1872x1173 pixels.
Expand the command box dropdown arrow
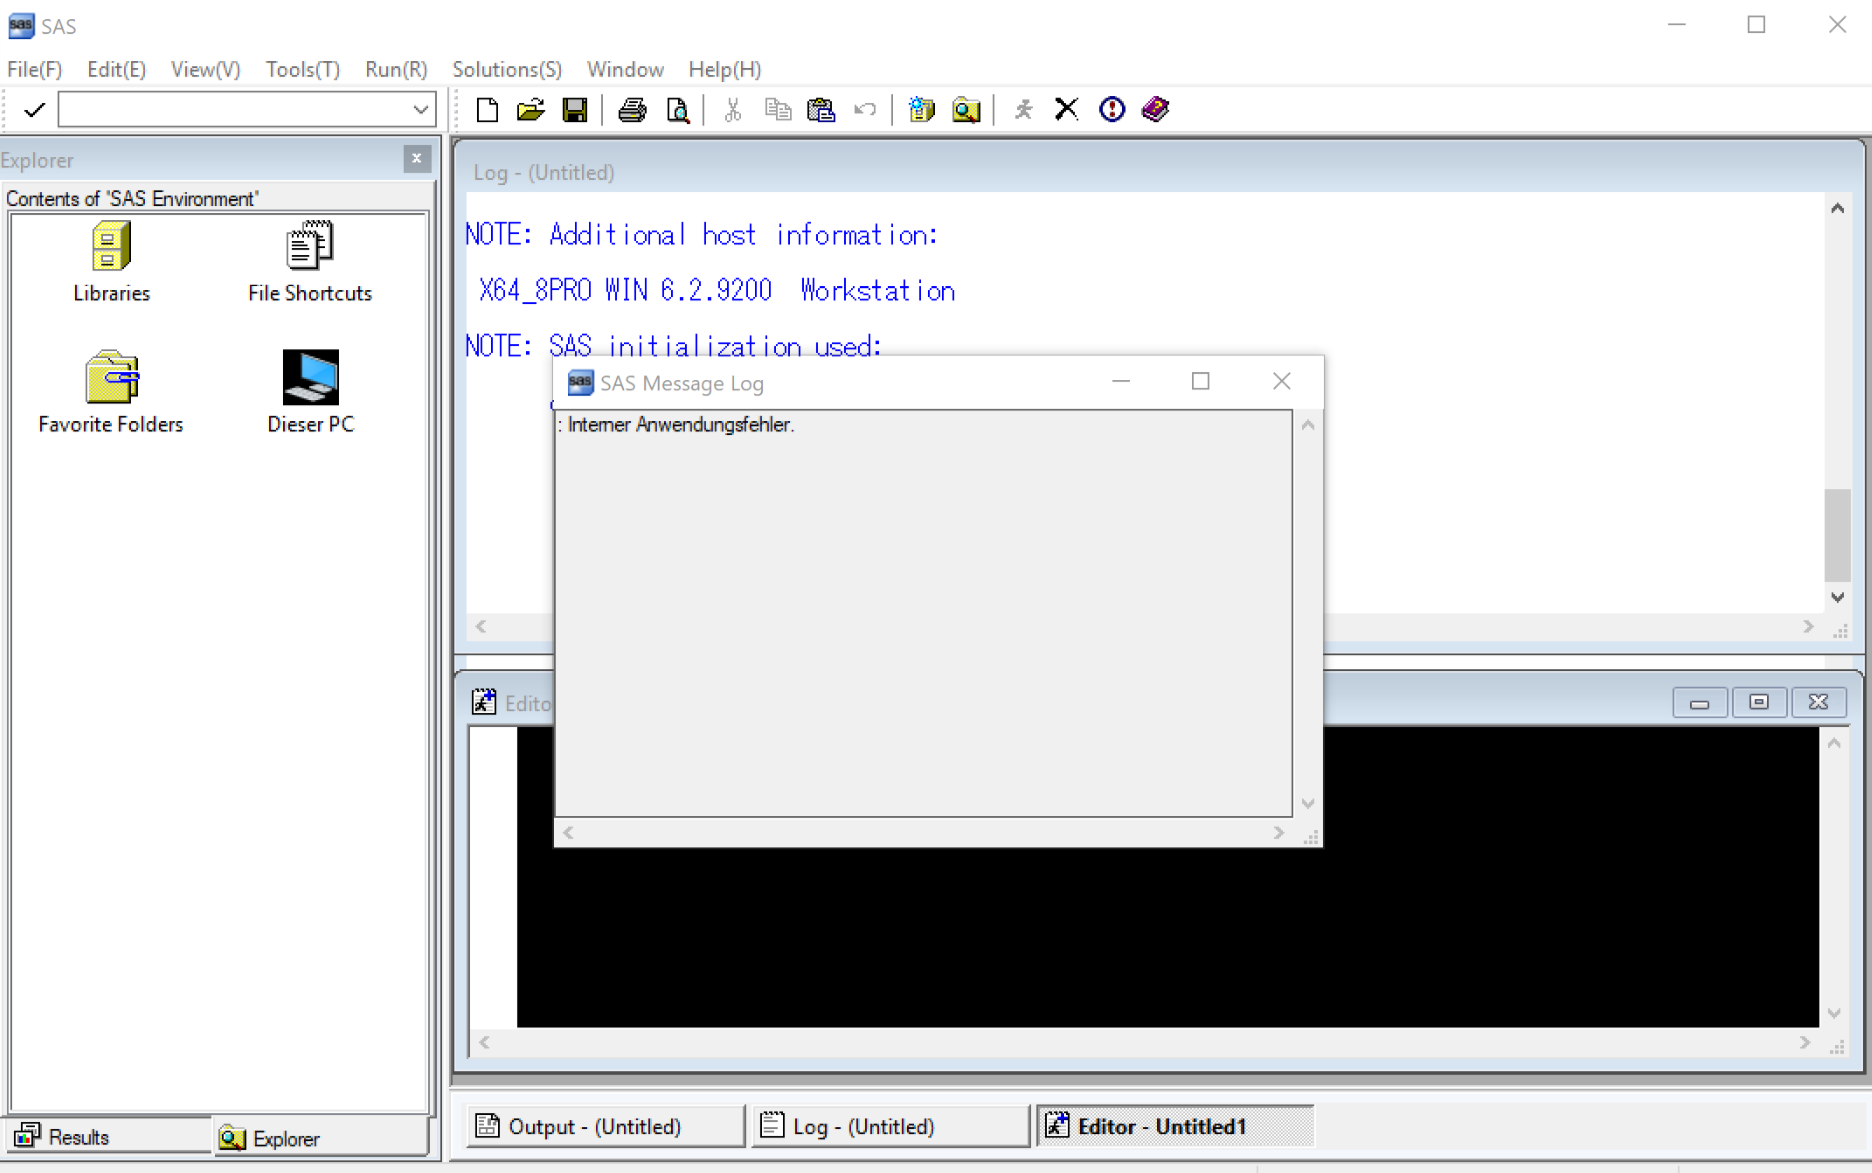pos(420,110)
